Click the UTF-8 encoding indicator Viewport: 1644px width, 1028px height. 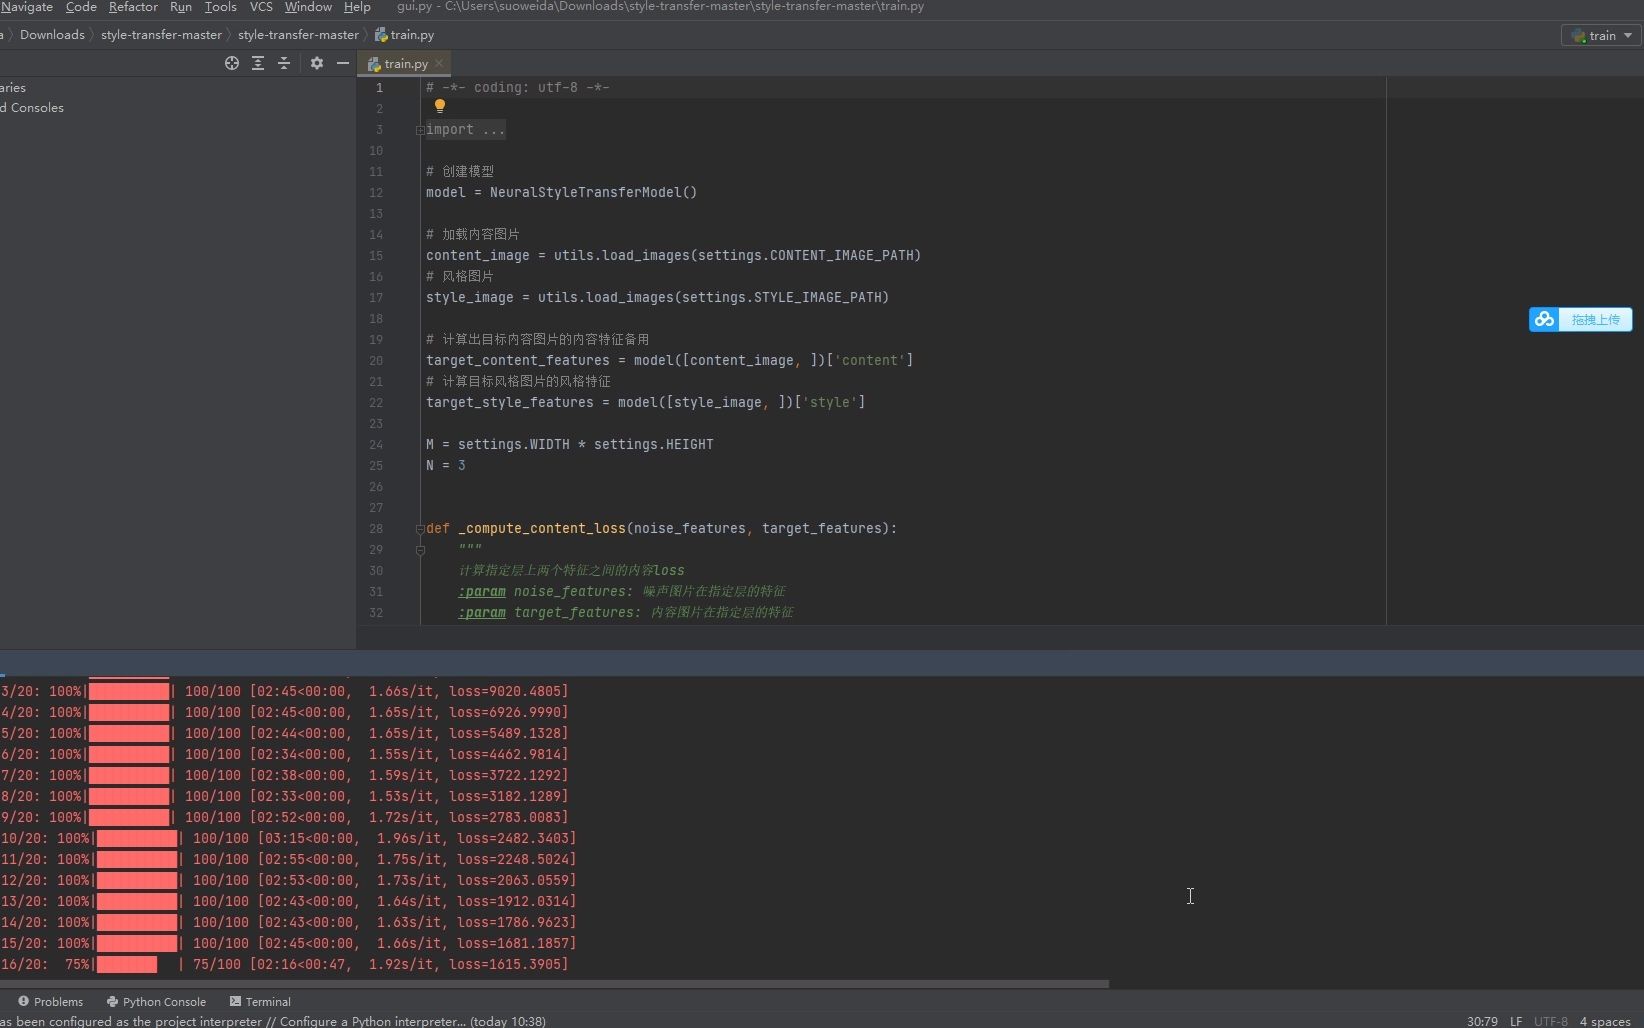pyautogui.click(x=1551, y=1021)
